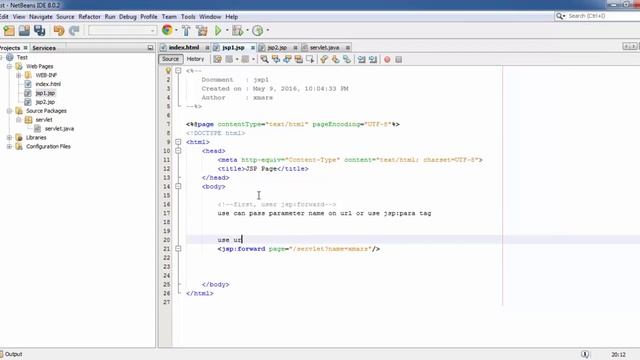Close the servlet.java editor tab
Screen dimensions: 640x360
(348, 48)
